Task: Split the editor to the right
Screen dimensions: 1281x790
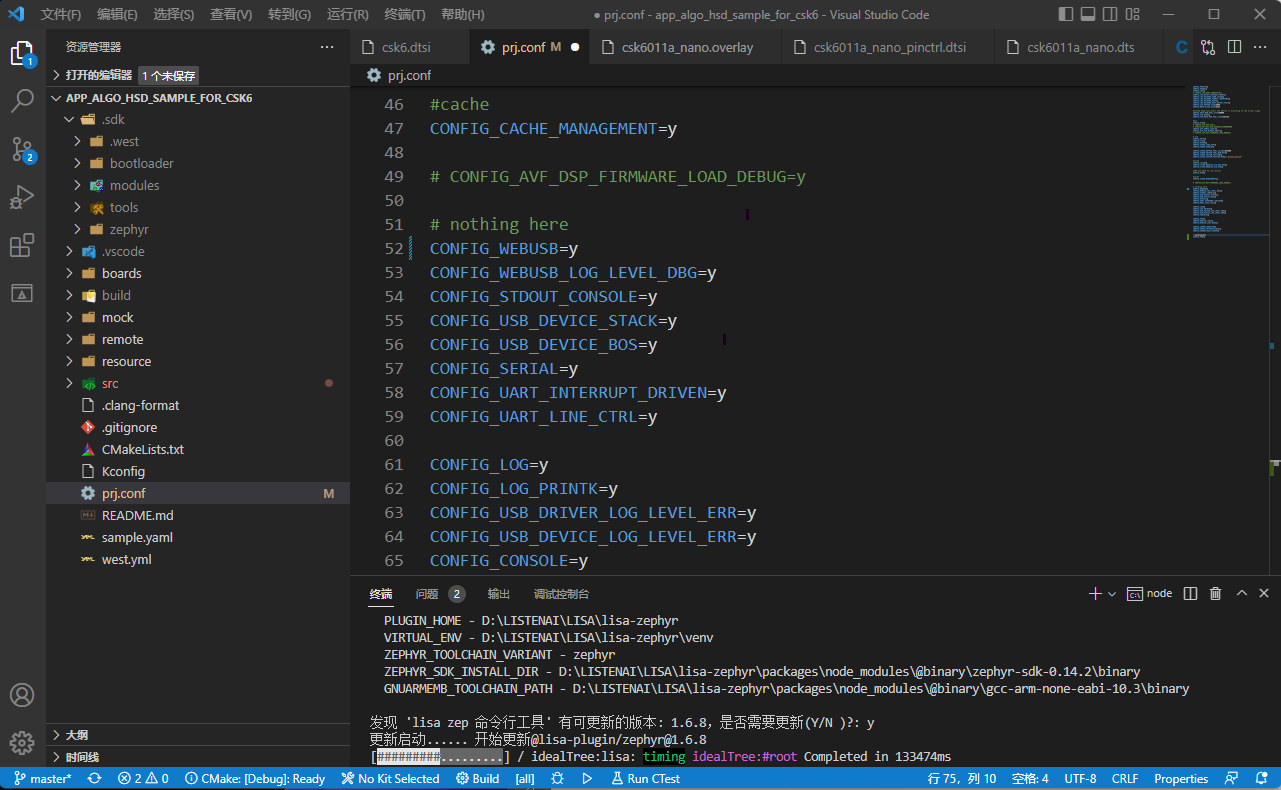Action: tap(1234, 47)
